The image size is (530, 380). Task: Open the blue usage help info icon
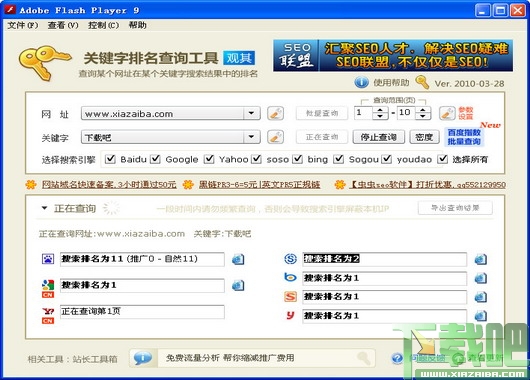[361, 82]
